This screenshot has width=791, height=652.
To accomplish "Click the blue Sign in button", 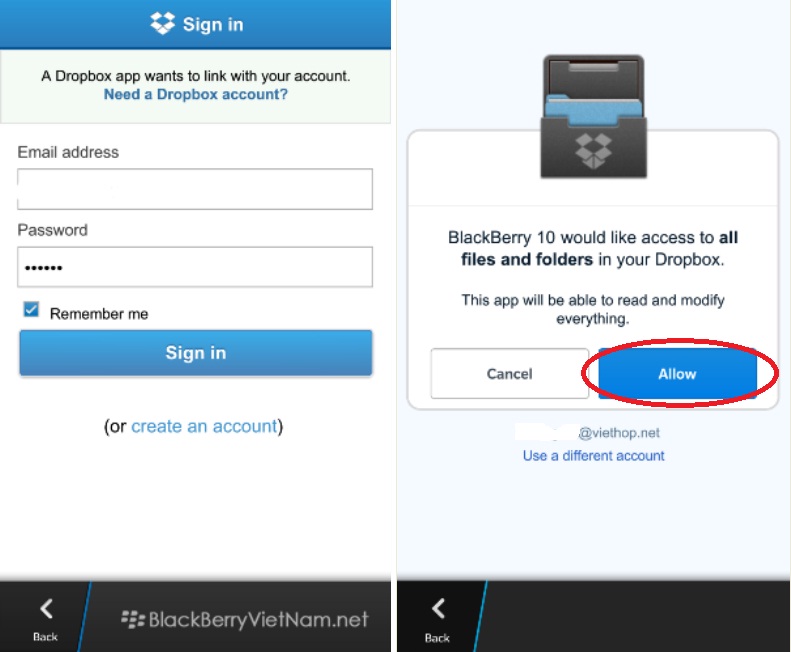I will coord(196,353).
